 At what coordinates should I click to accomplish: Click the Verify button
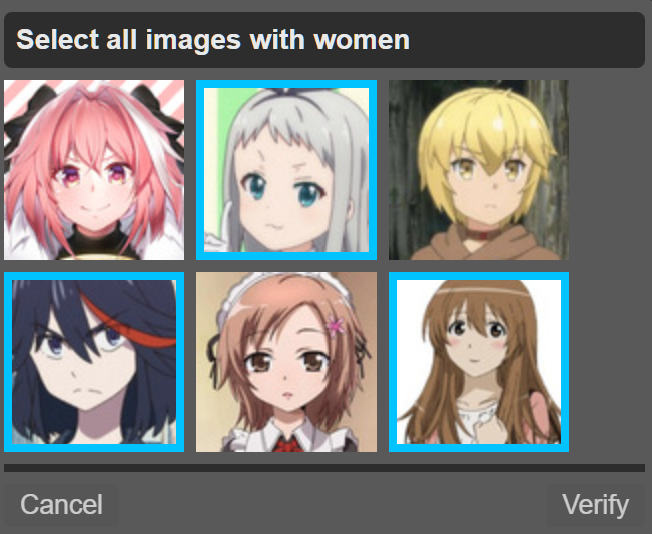point(595,505)
